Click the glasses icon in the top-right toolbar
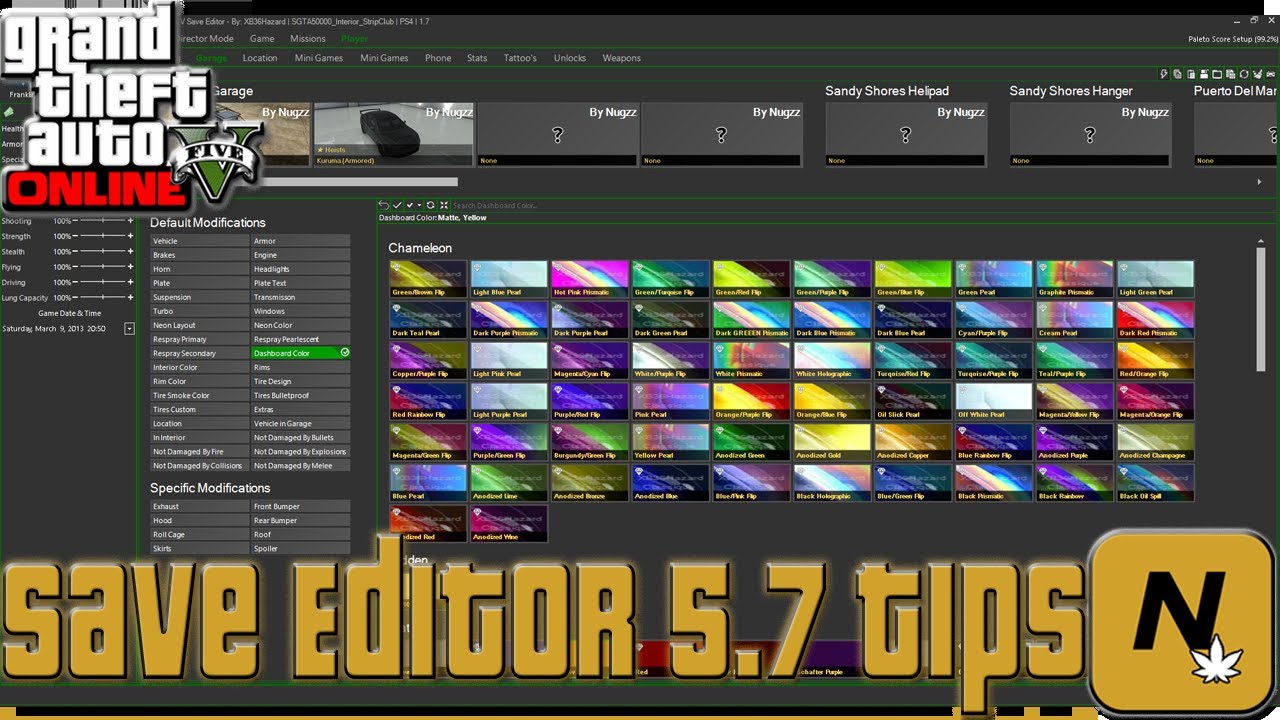This screenshot has height=720, width=1280. [1270, 74]
